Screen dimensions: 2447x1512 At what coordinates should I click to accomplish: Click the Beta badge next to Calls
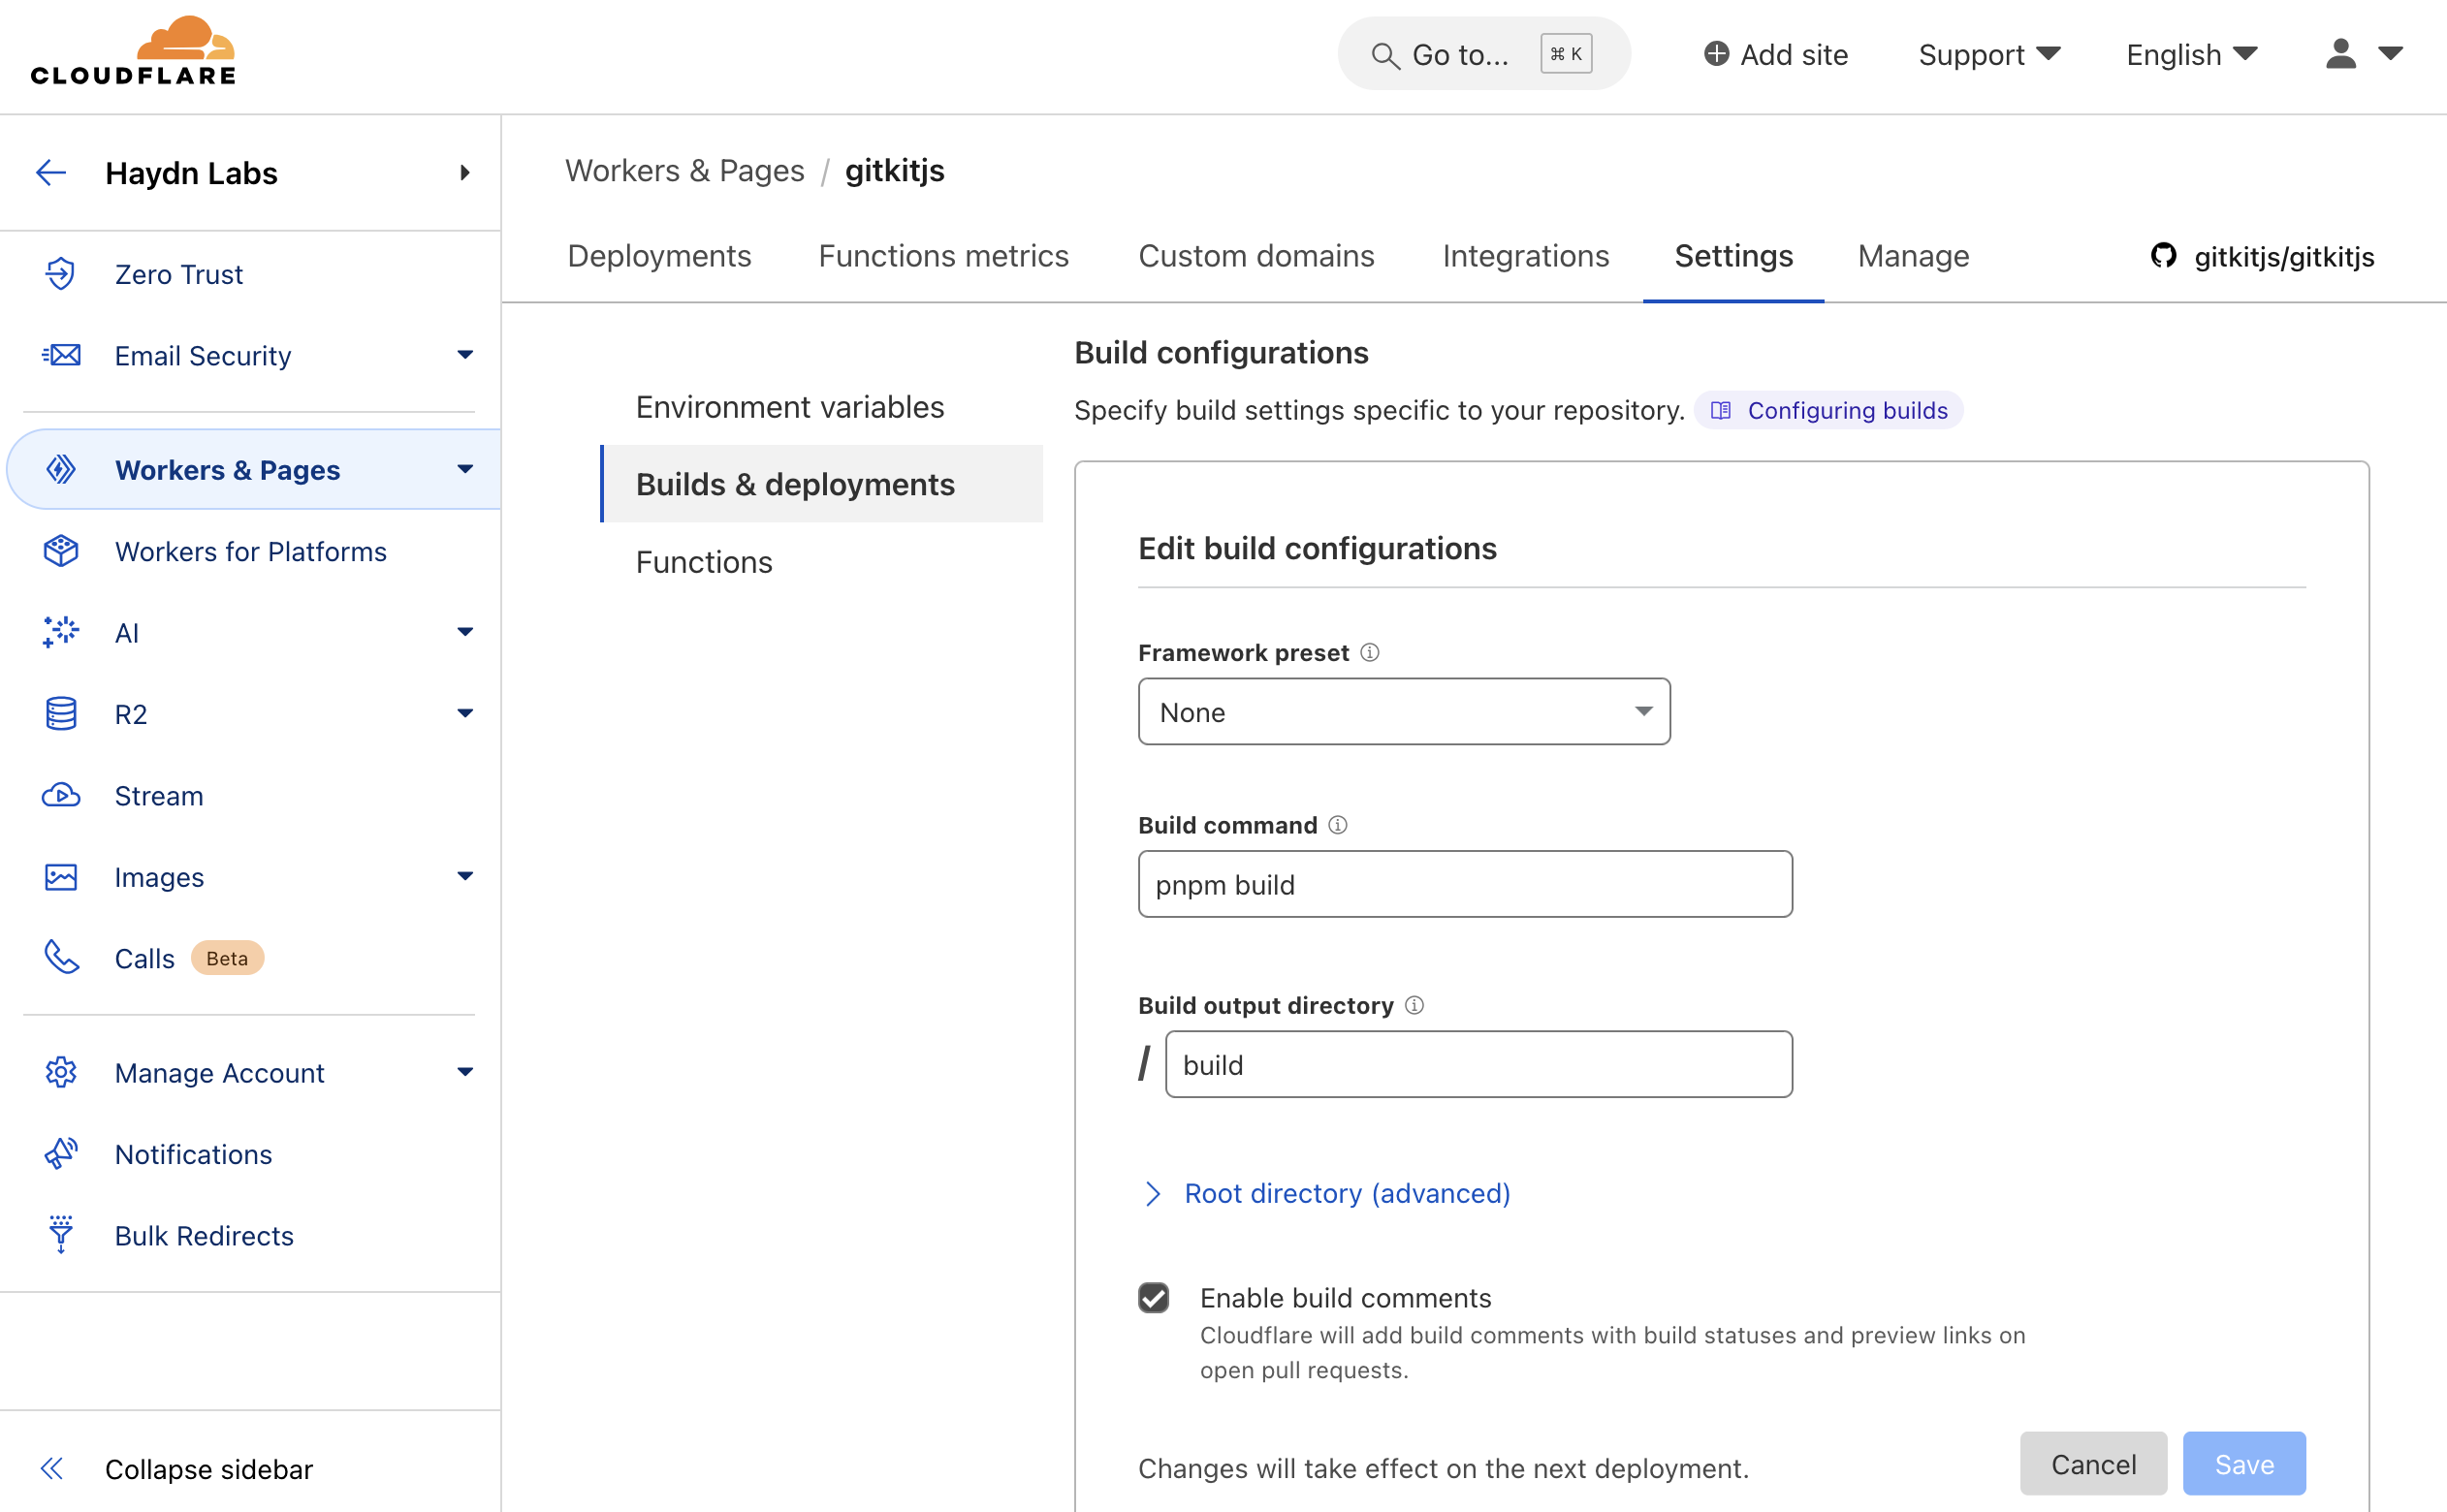point(227,958)
